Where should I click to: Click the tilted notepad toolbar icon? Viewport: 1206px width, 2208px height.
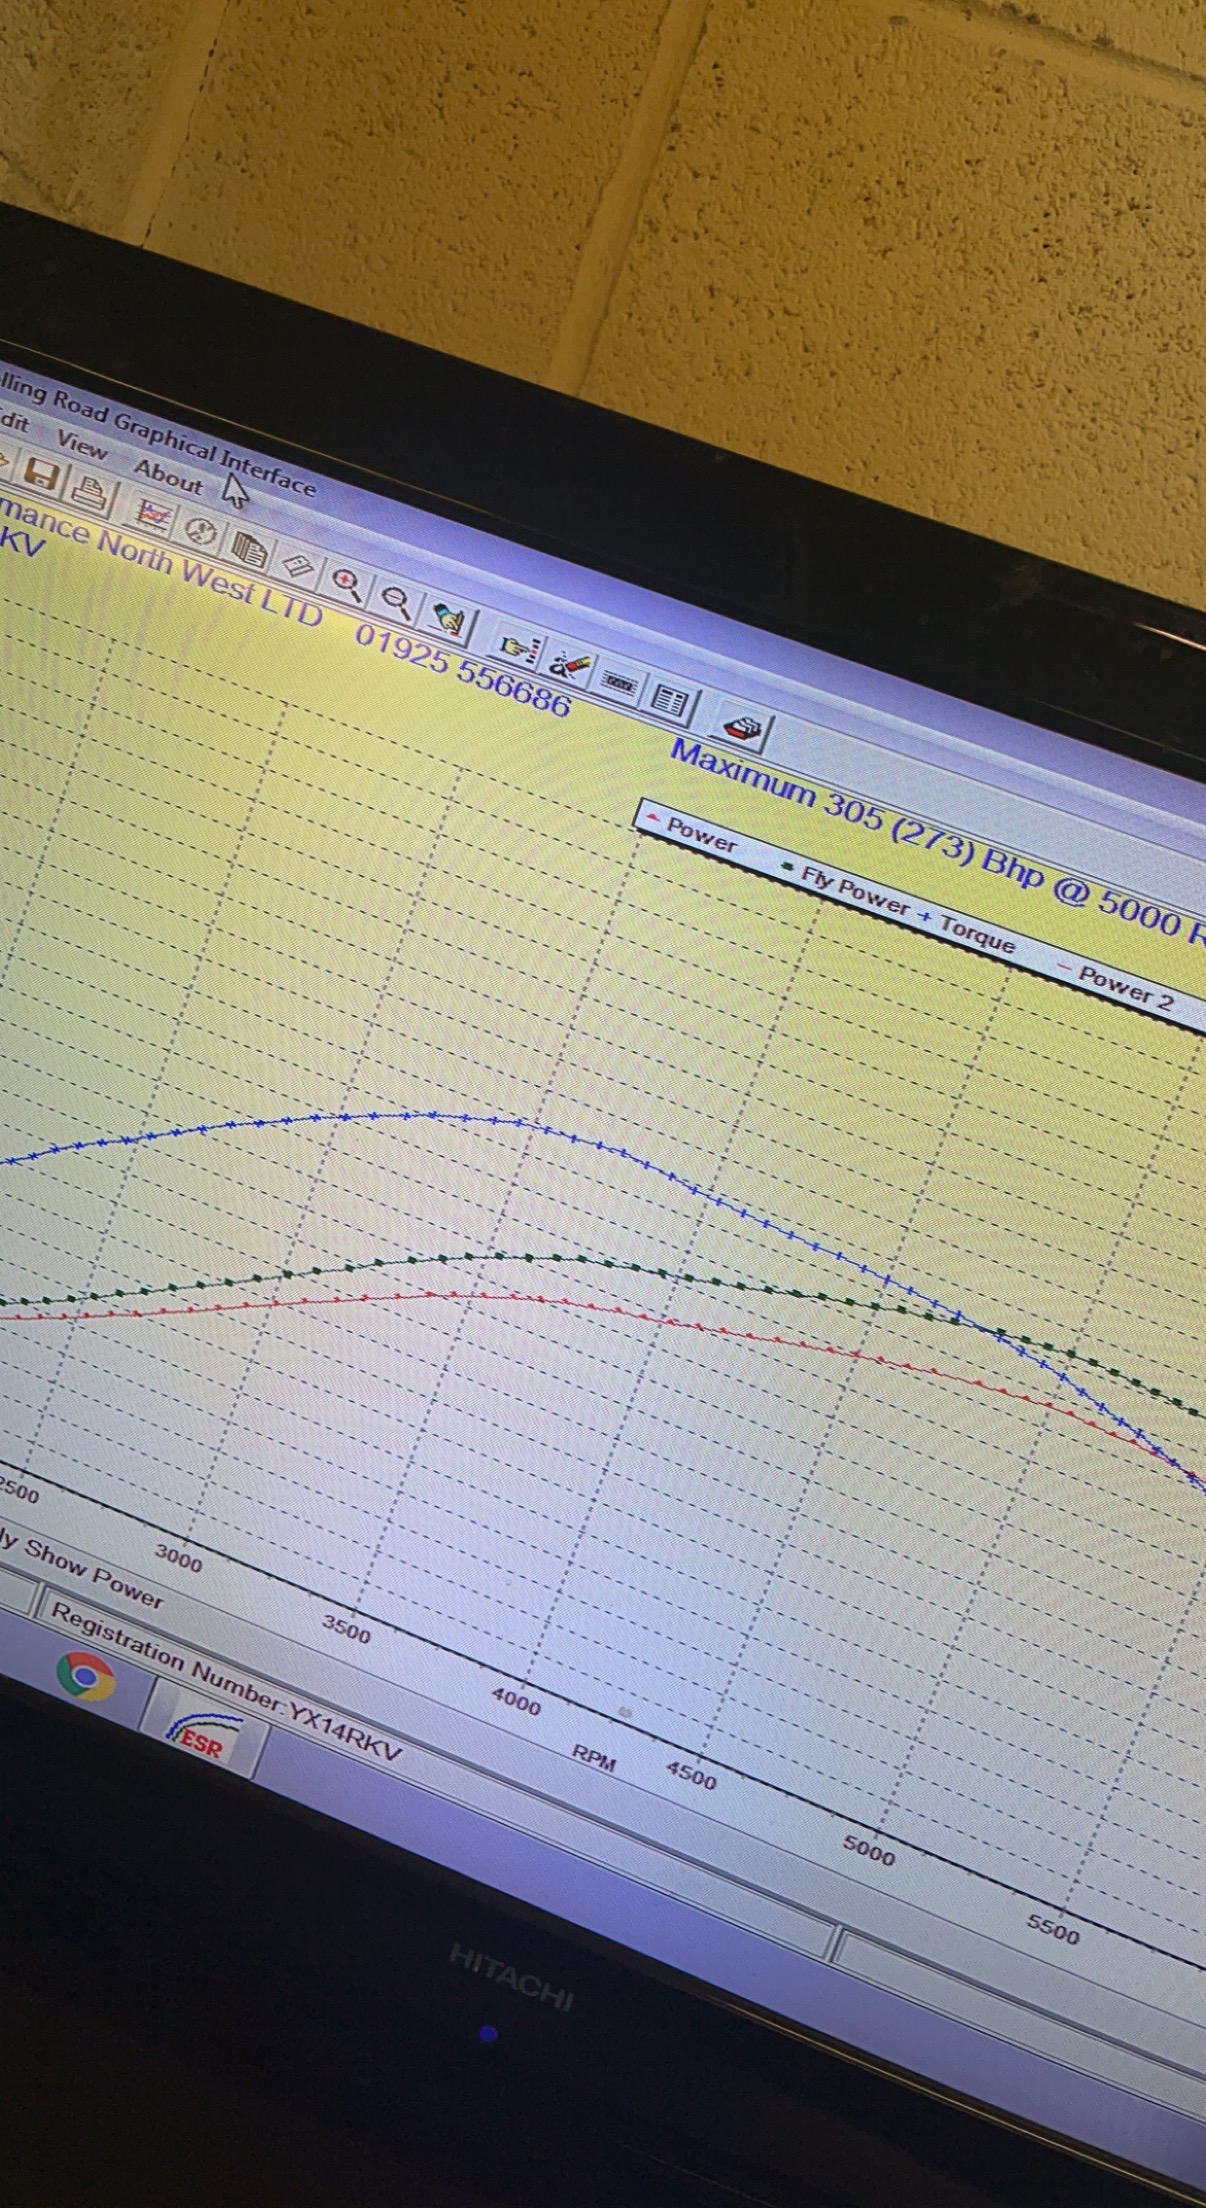point(297,566)
